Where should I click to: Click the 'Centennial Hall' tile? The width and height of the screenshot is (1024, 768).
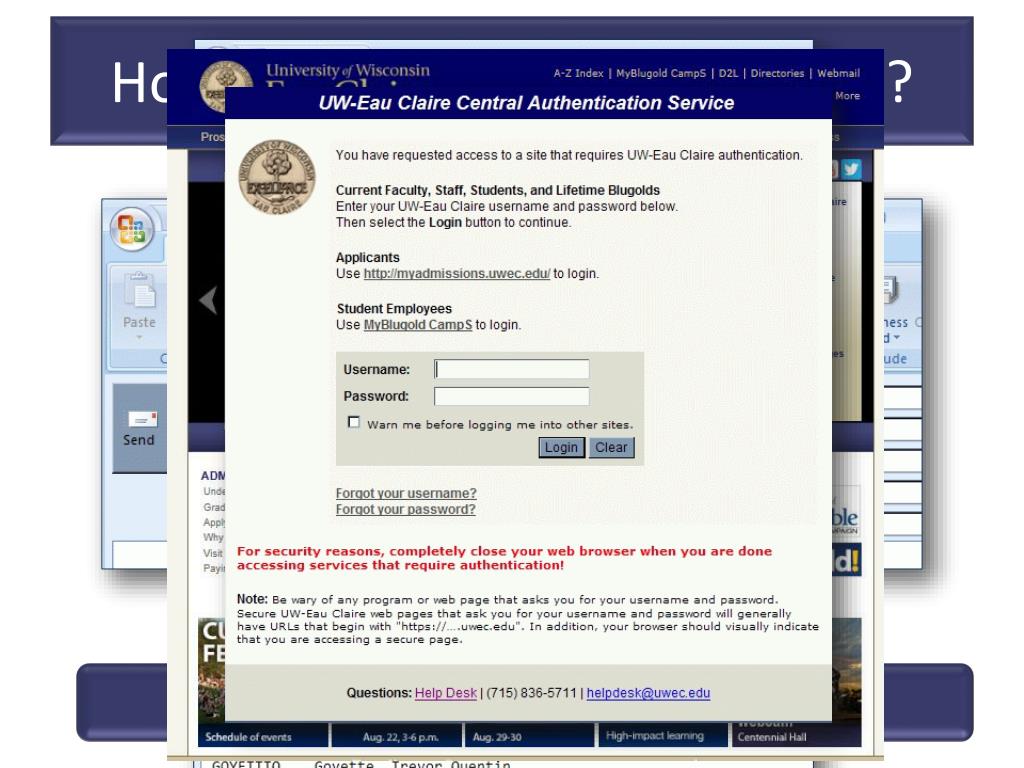click(797, 735)
